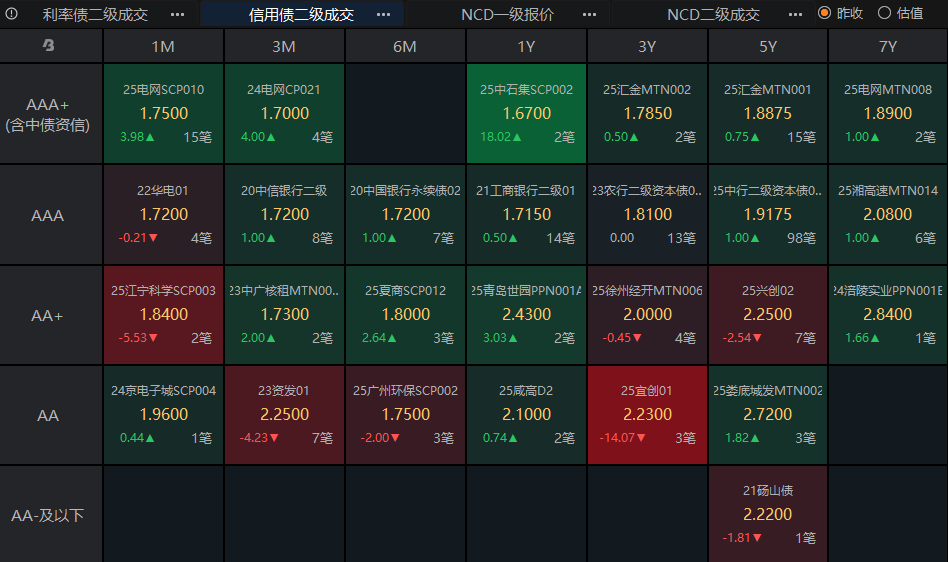Click the 5Y column header
Screen dimensions: 948x562
tap(768, 46)
